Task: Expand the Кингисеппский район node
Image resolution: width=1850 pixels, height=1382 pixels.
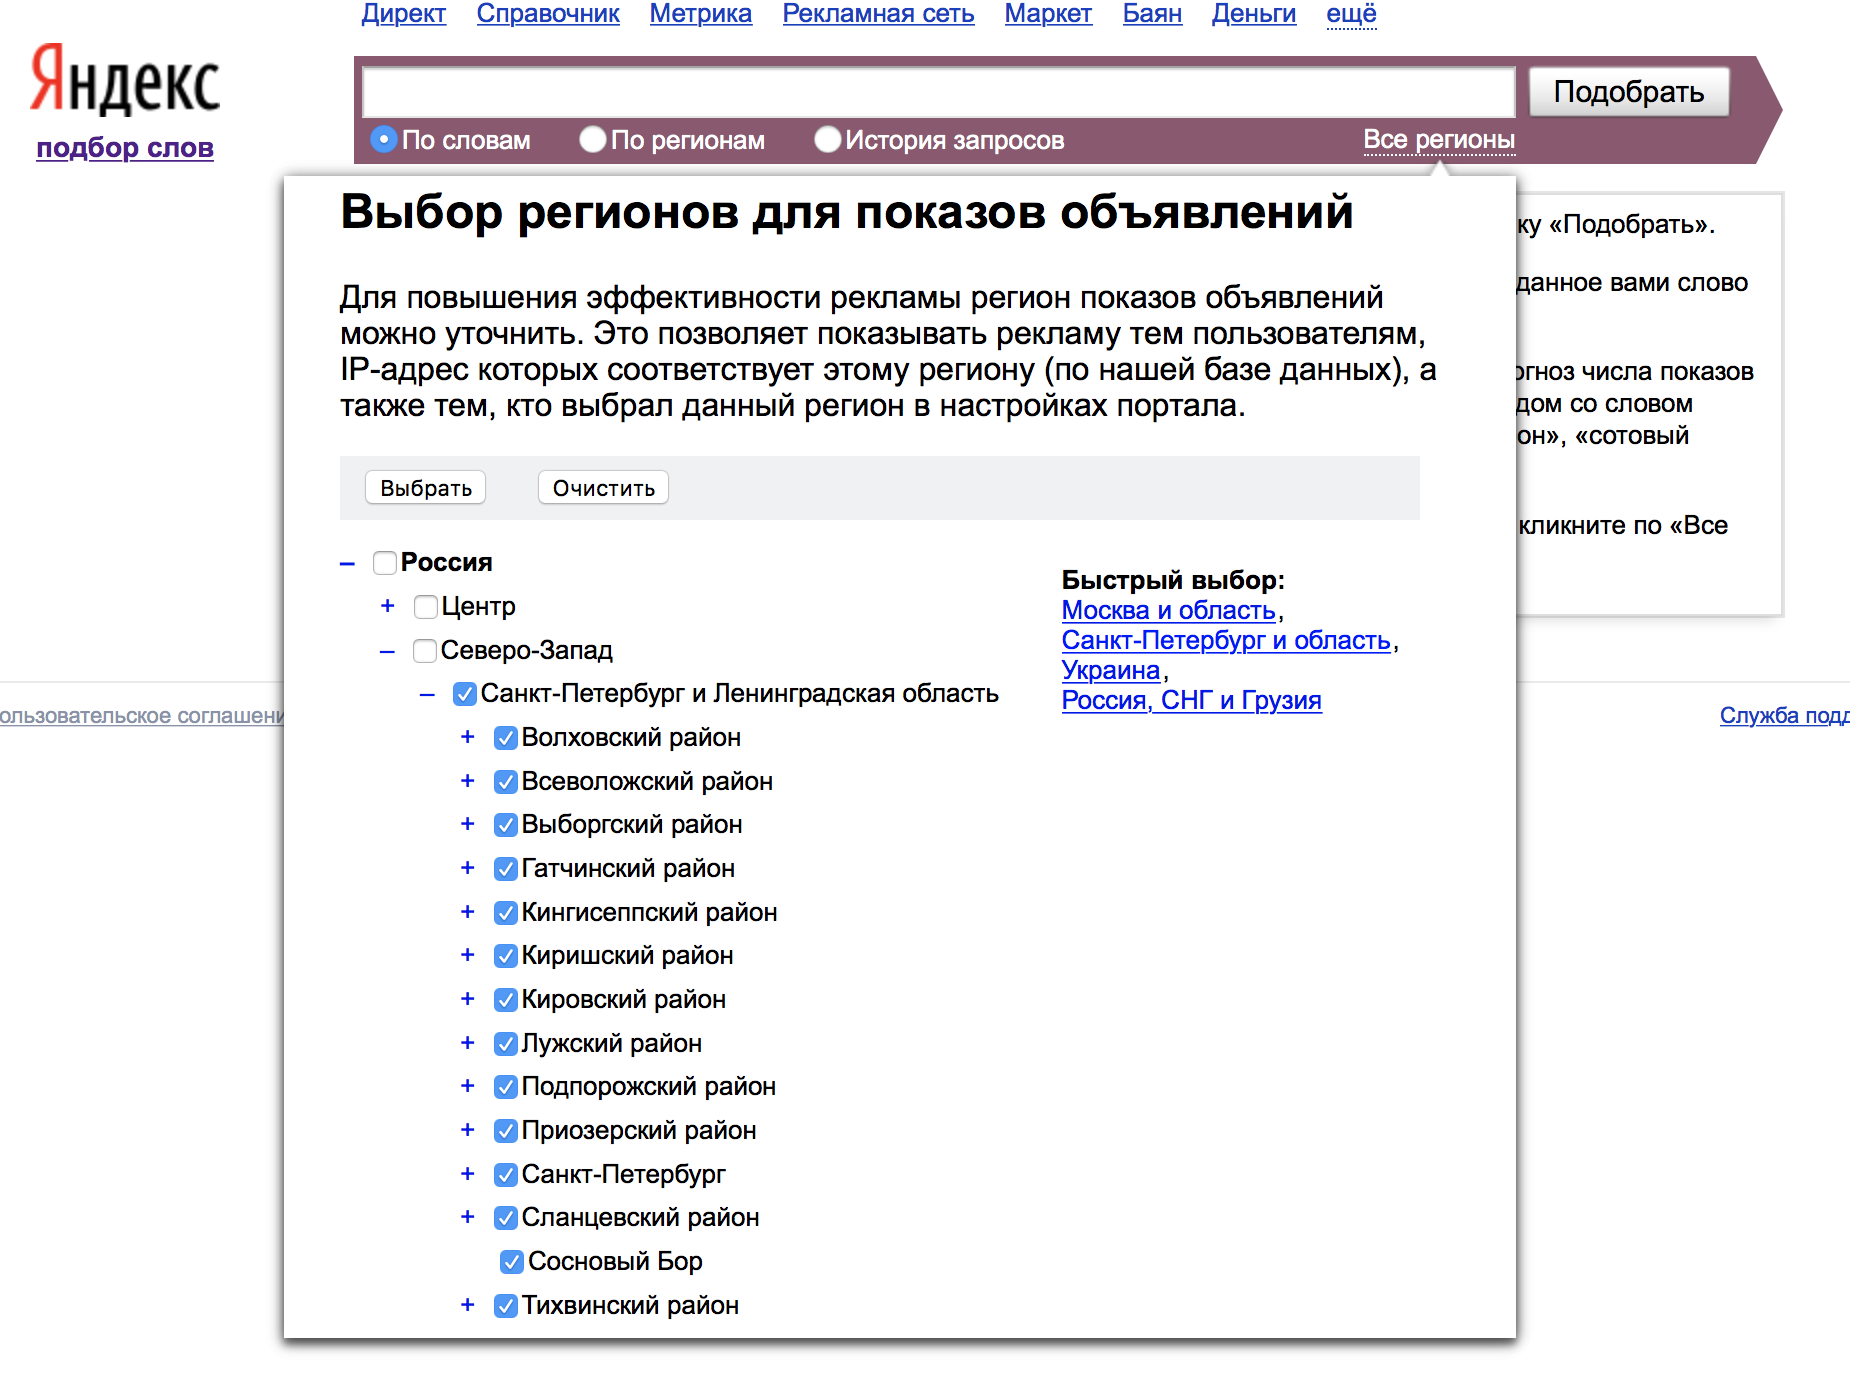Action: pos(468,912)
